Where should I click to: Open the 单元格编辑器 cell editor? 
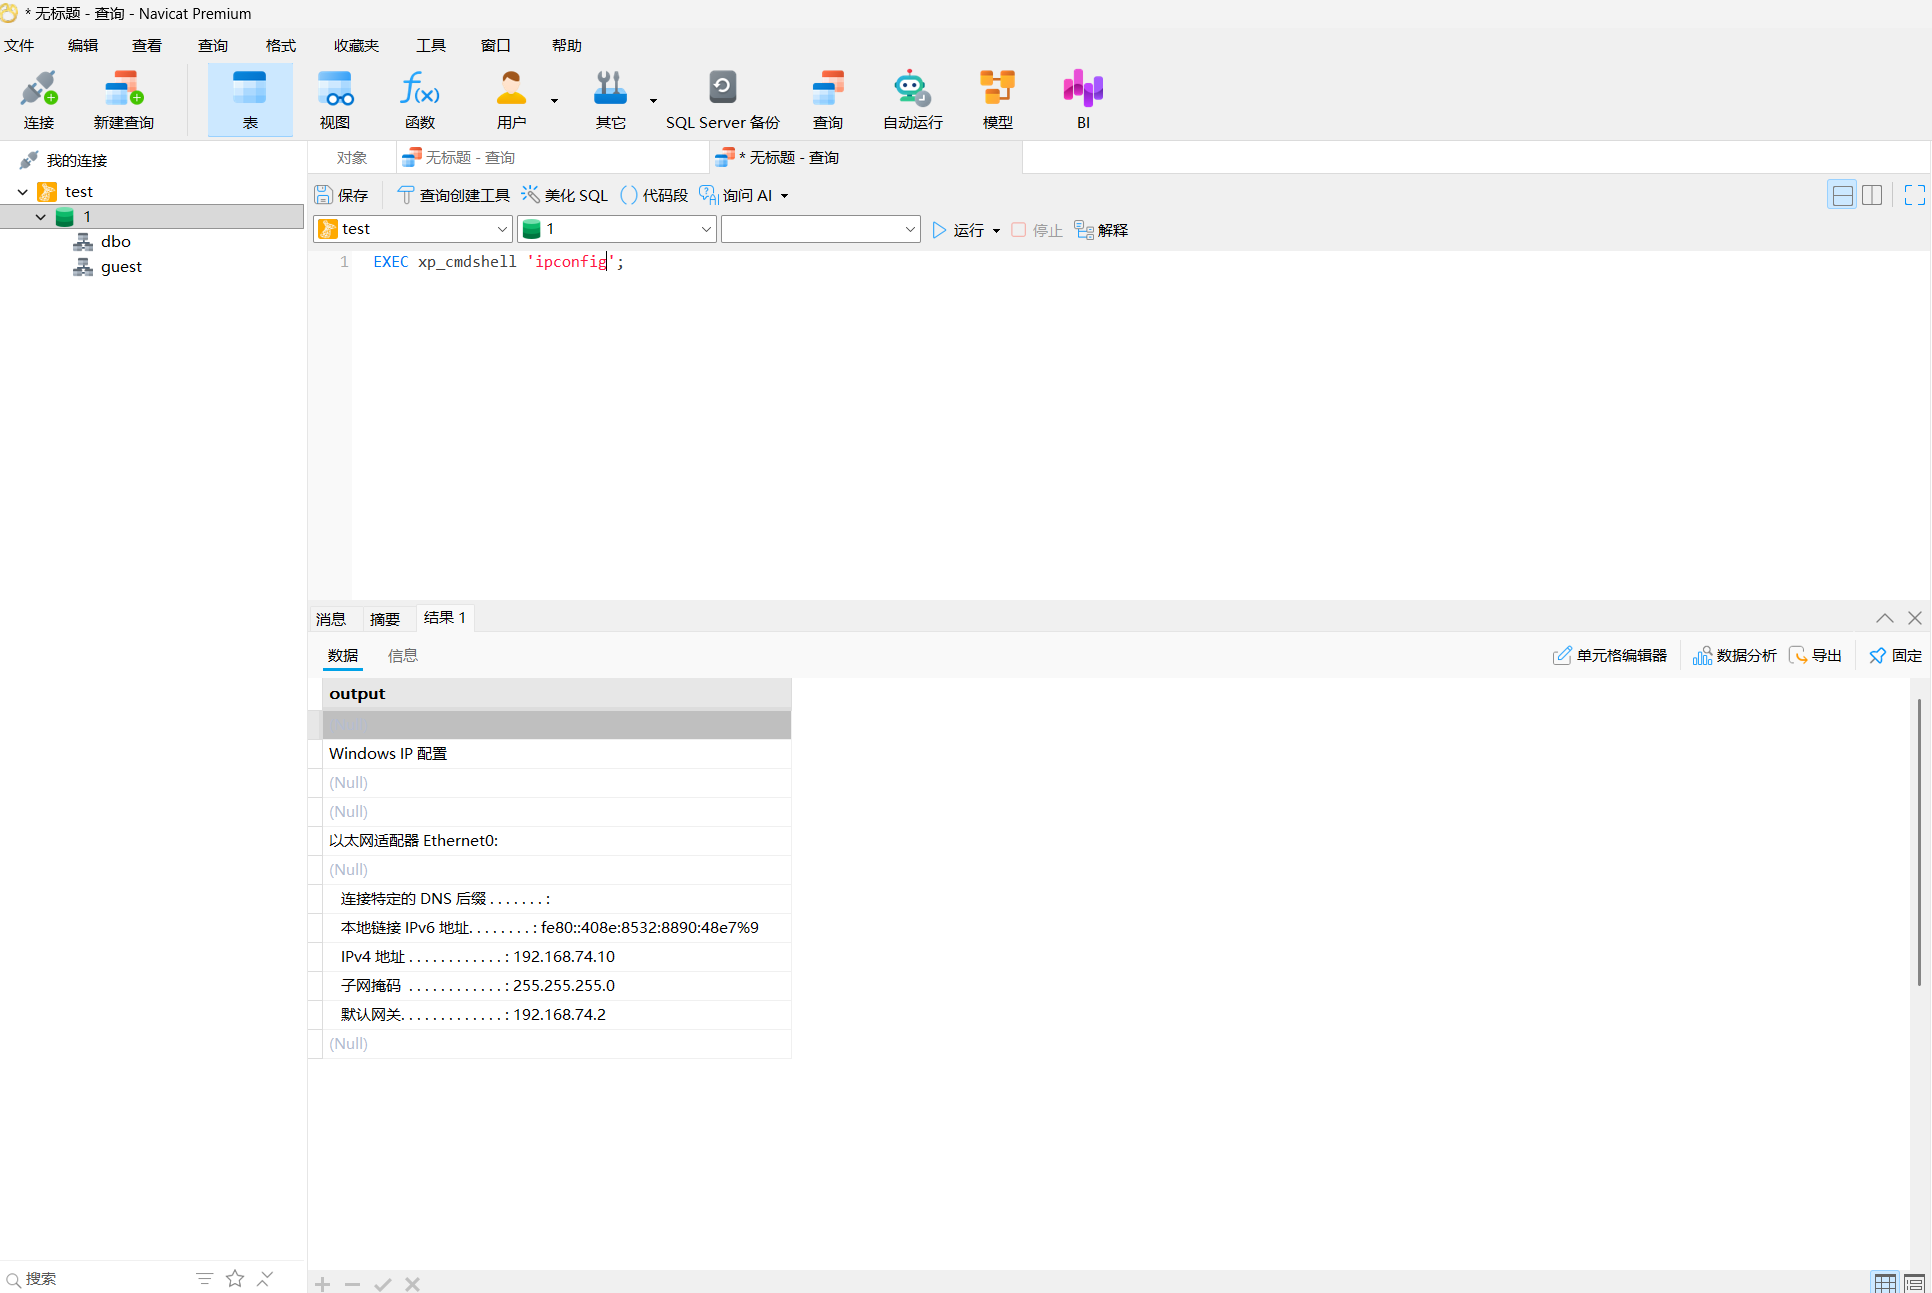1610,655
